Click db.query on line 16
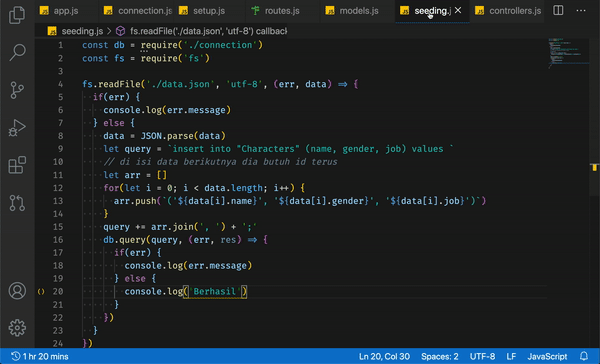The height and width of the screenshot is (364, 600). click(x=124, y=240)
